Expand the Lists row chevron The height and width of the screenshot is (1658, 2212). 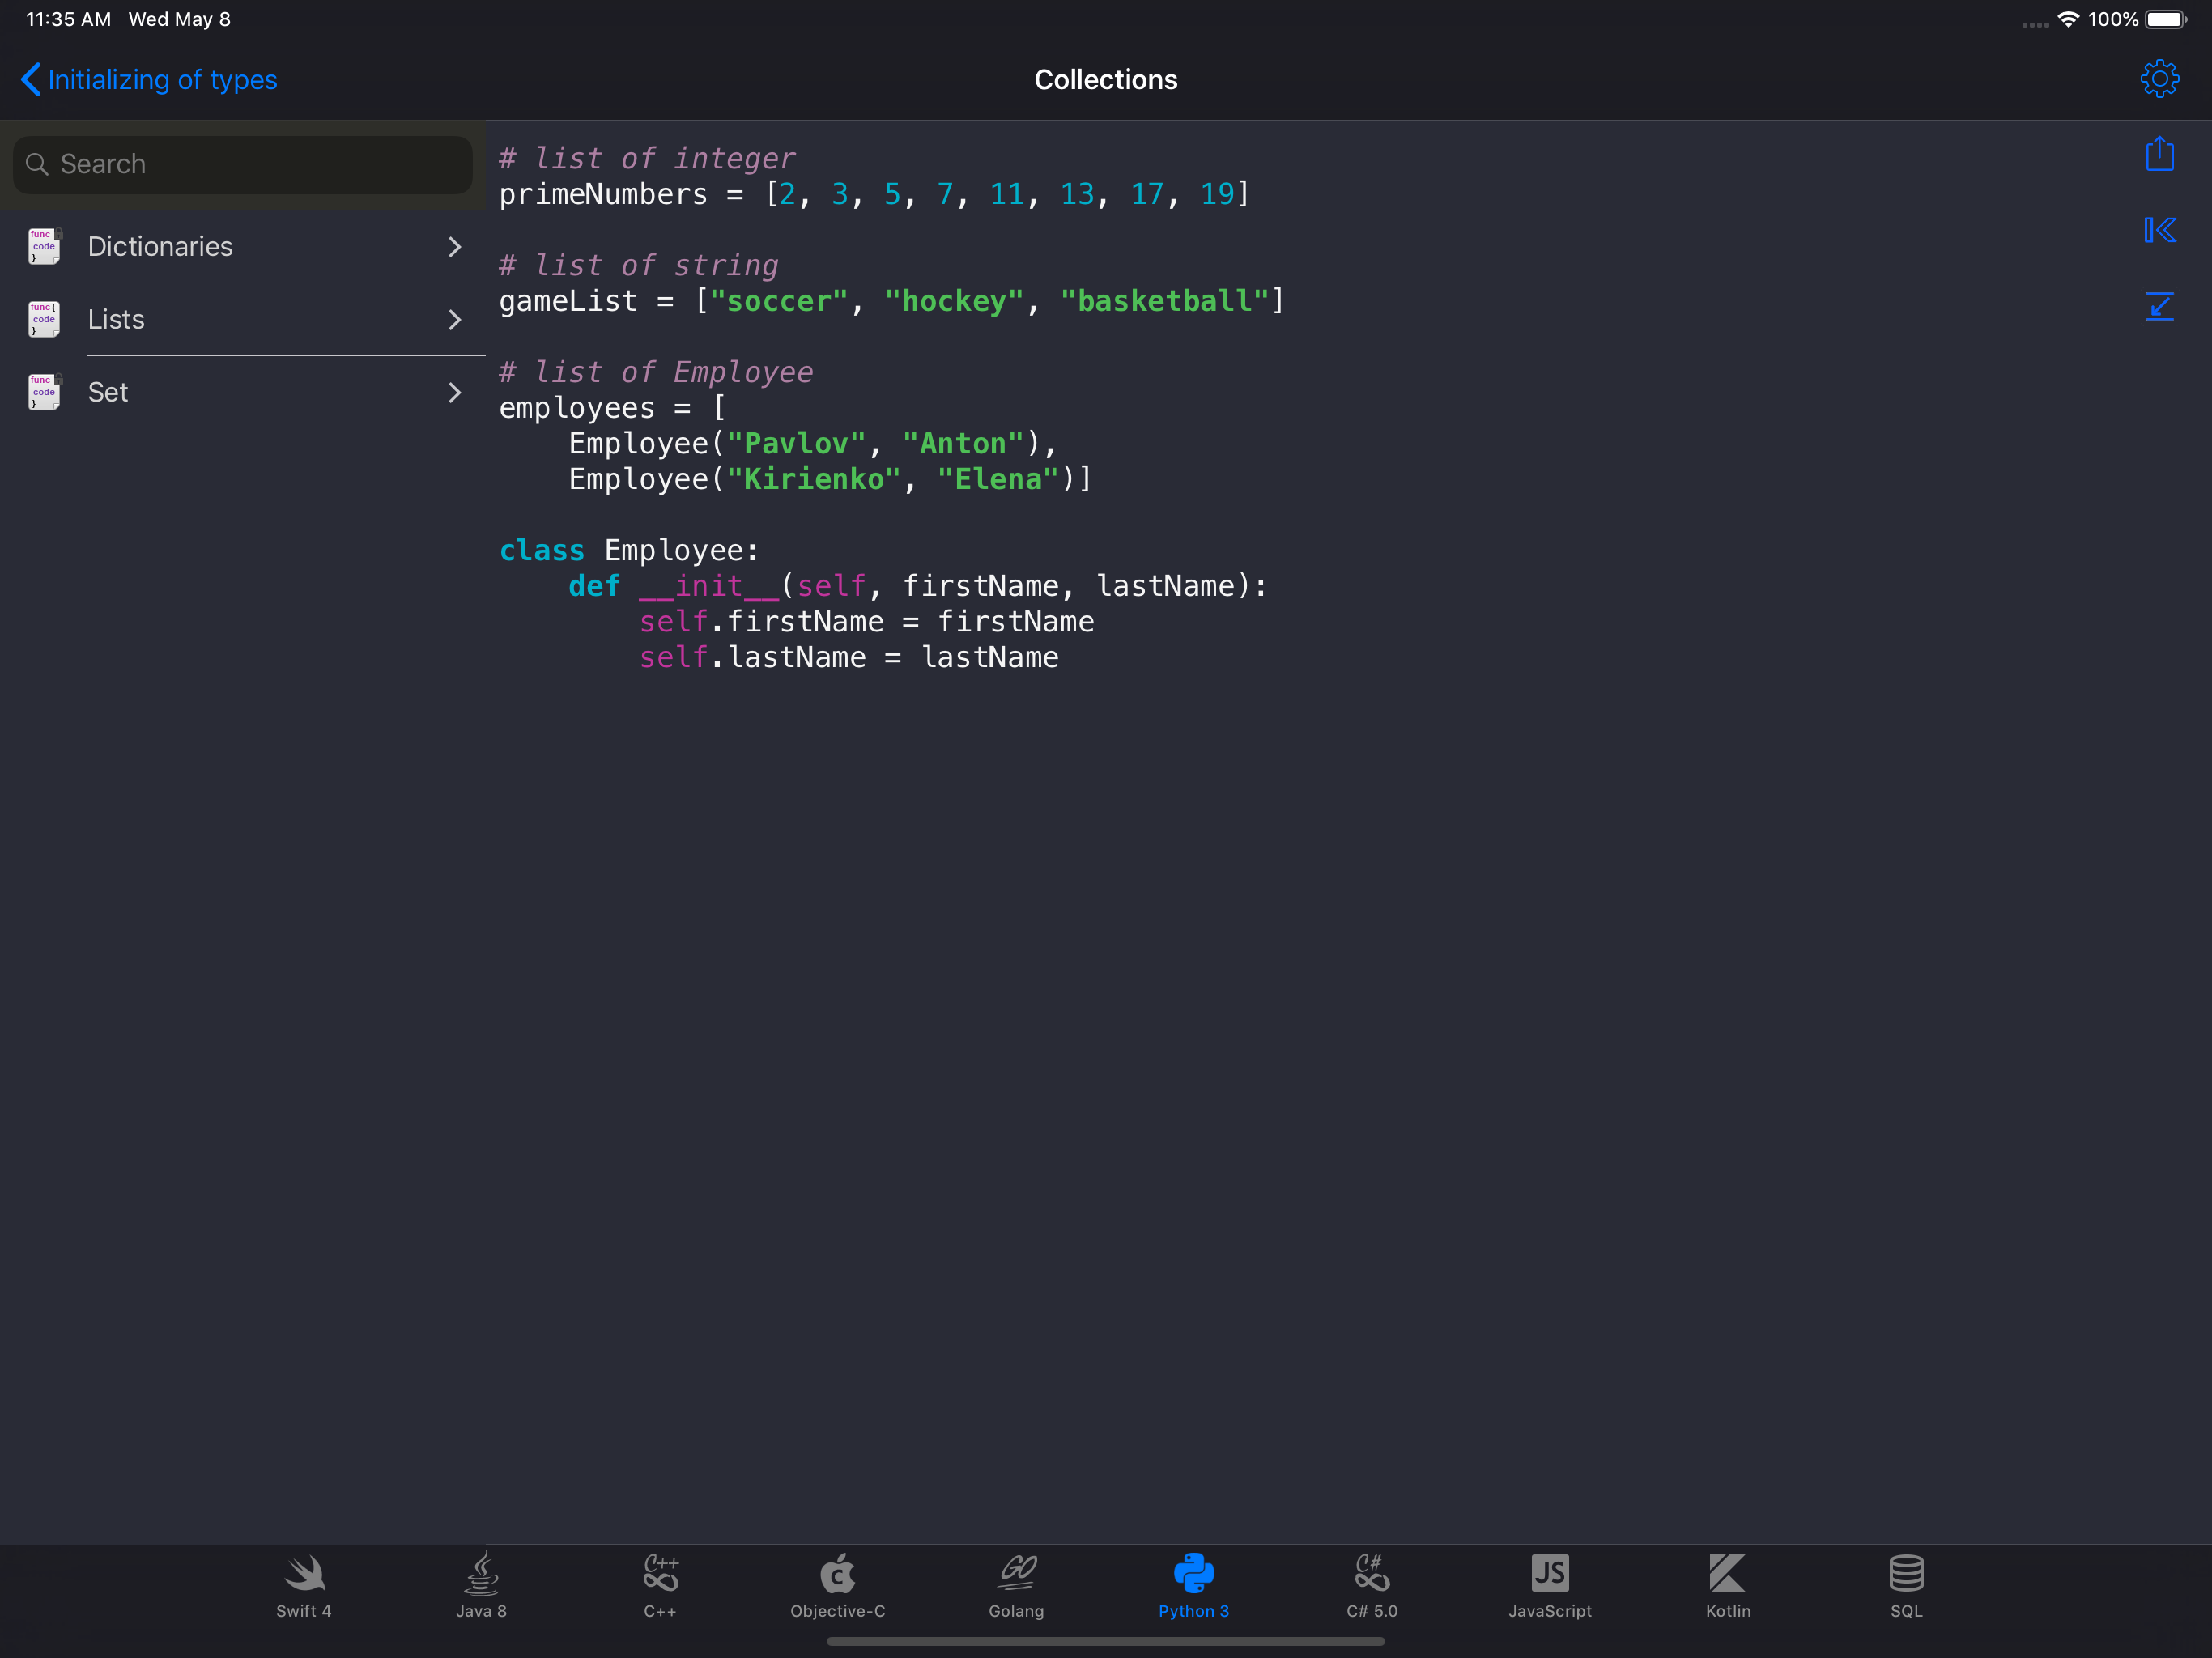455,320
